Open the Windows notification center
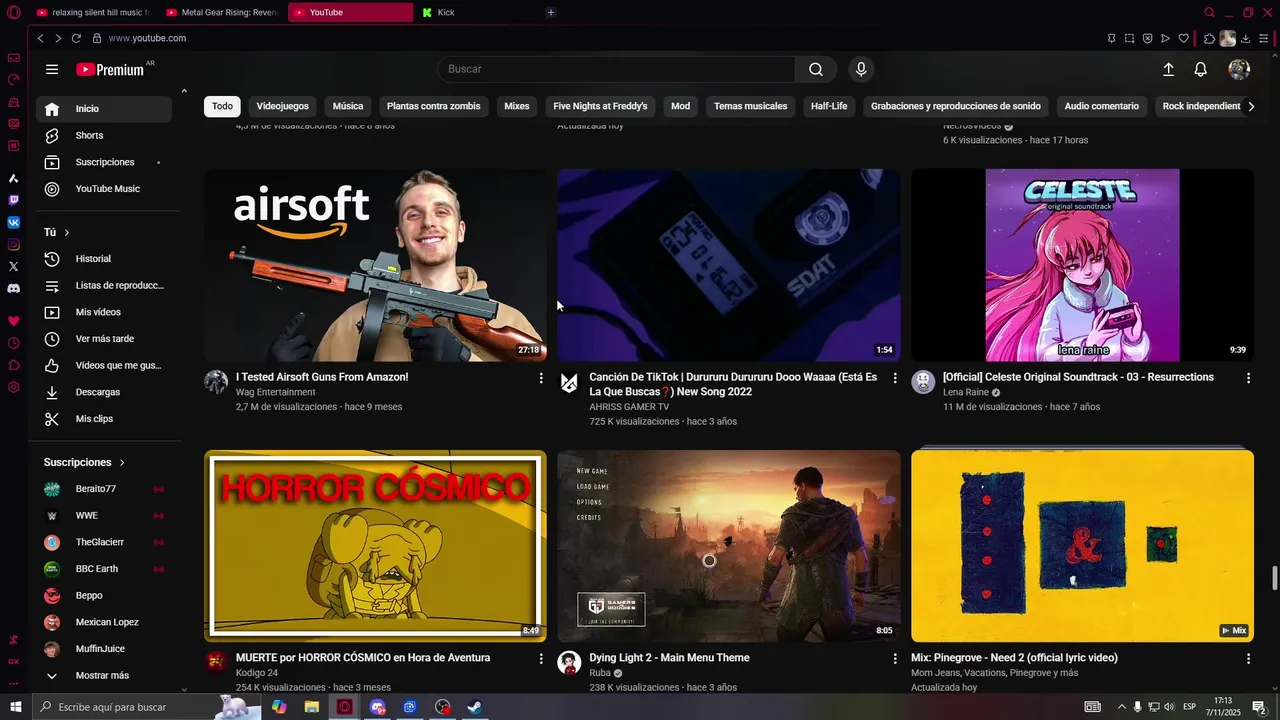The image size is (1280, 720). [1259, 707]
